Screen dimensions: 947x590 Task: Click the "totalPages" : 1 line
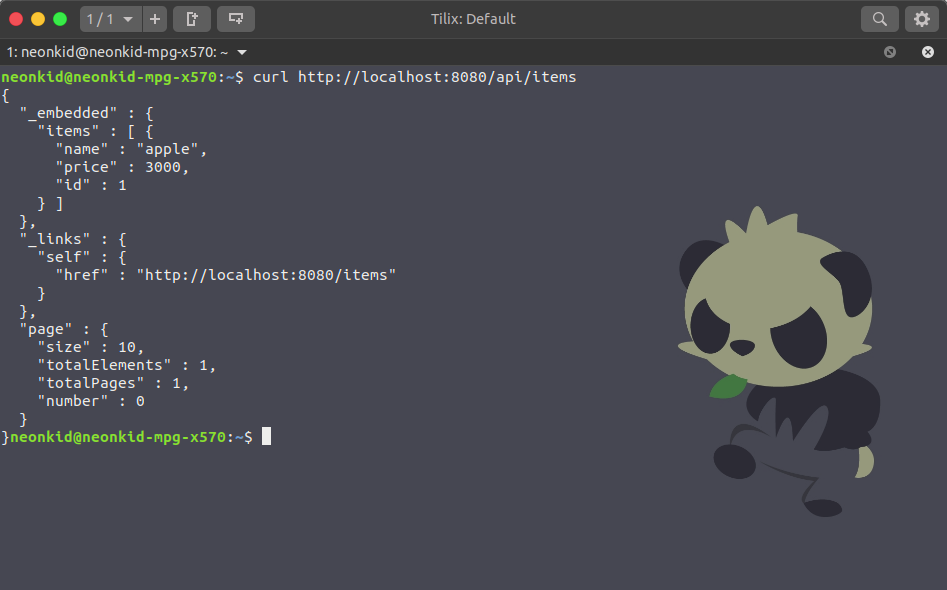point(113,383)
